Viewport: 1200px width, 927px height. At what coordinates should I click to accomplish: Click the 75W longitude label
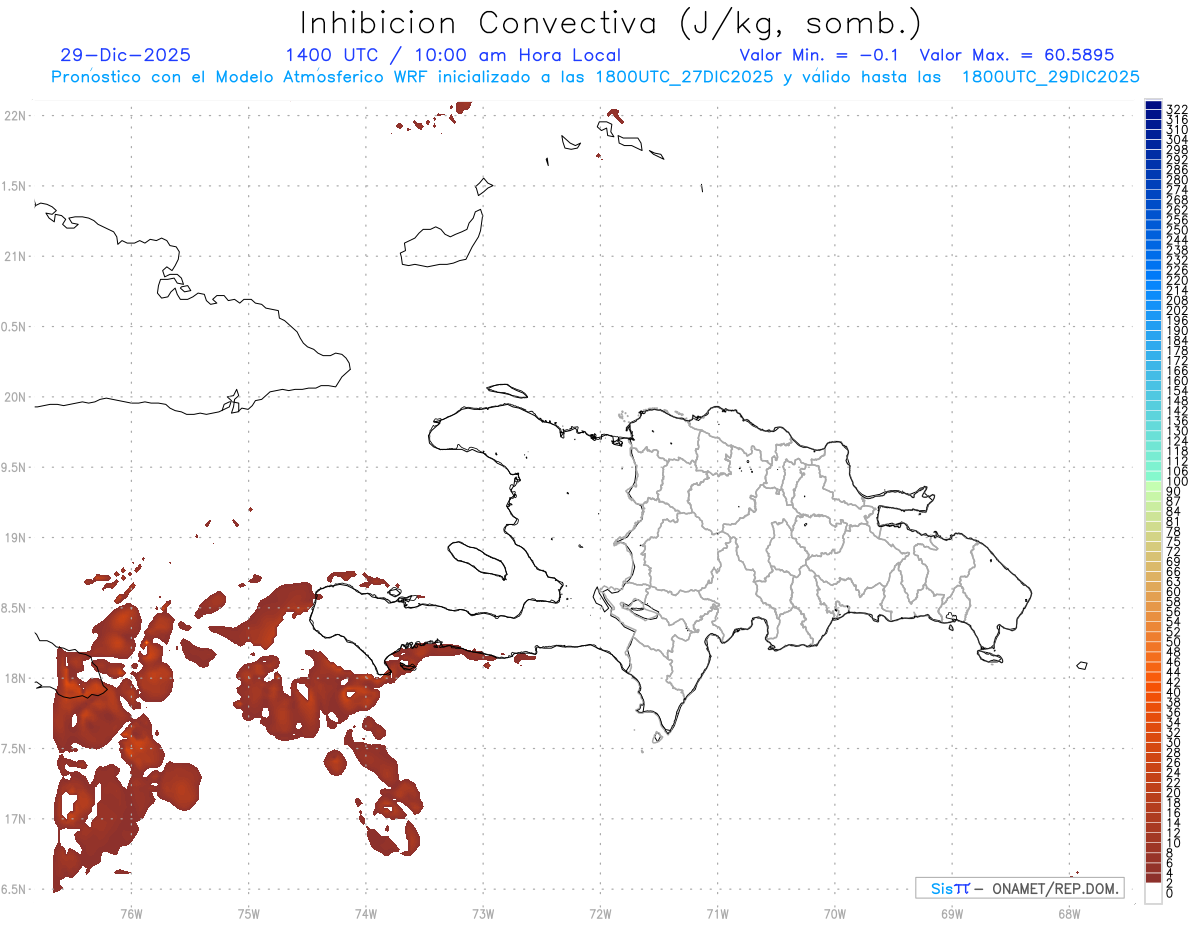click(x=249, y=913)
